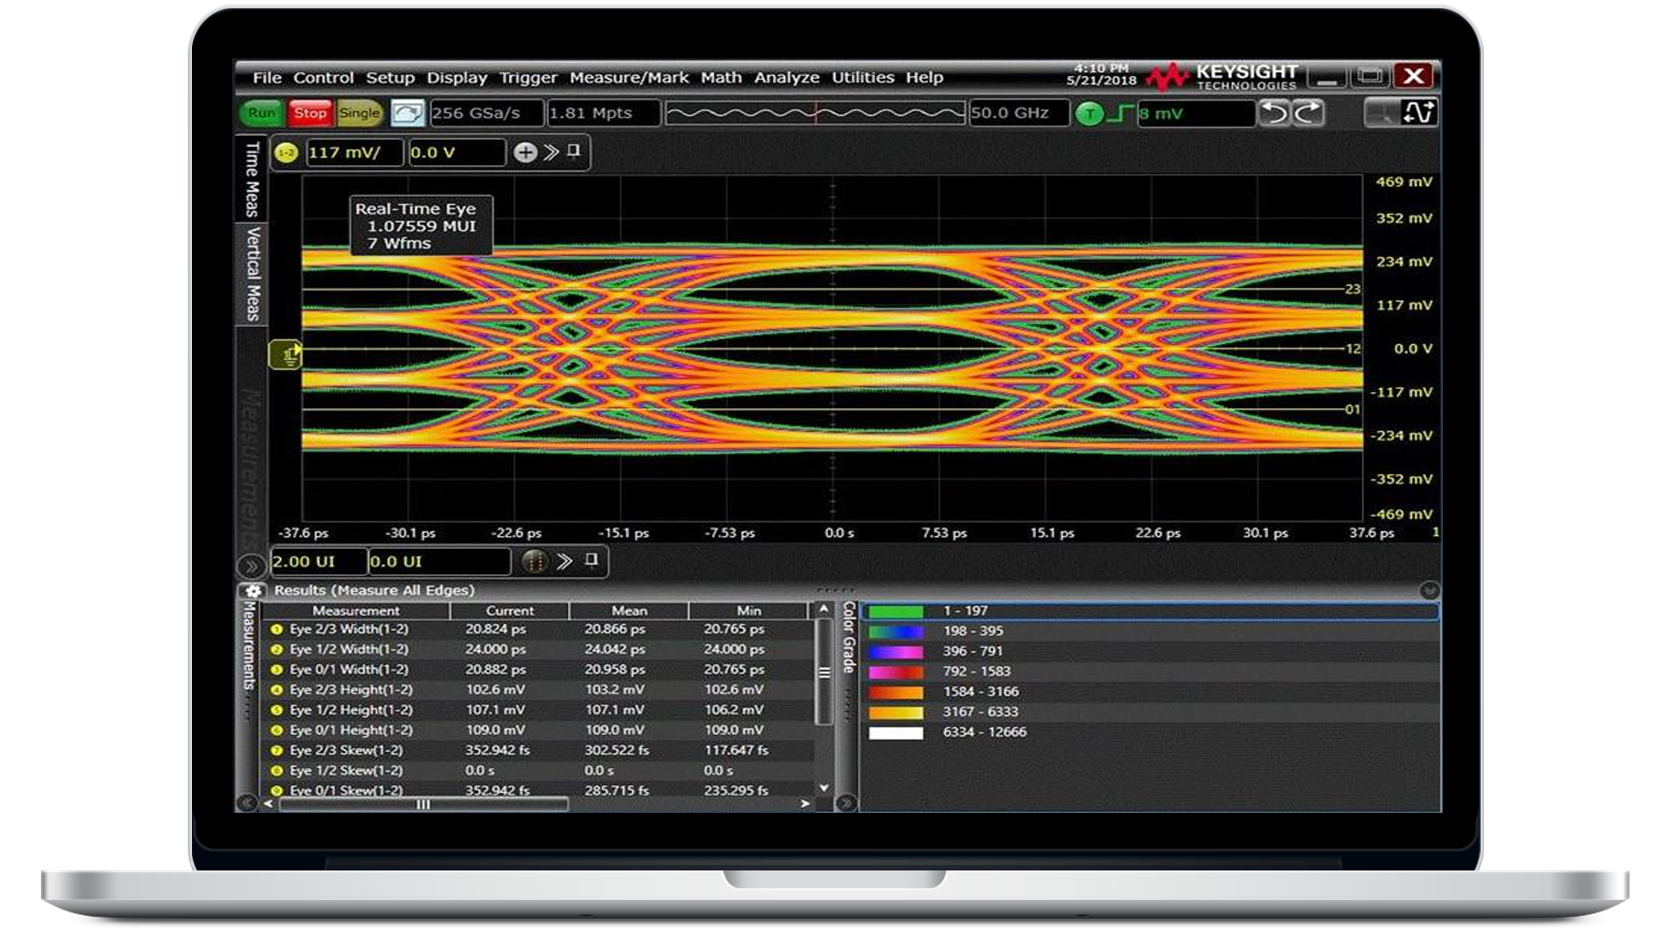The image size is (1679, 945).
Task: Open the Measure/Mark menu
Action: (628, 77)
